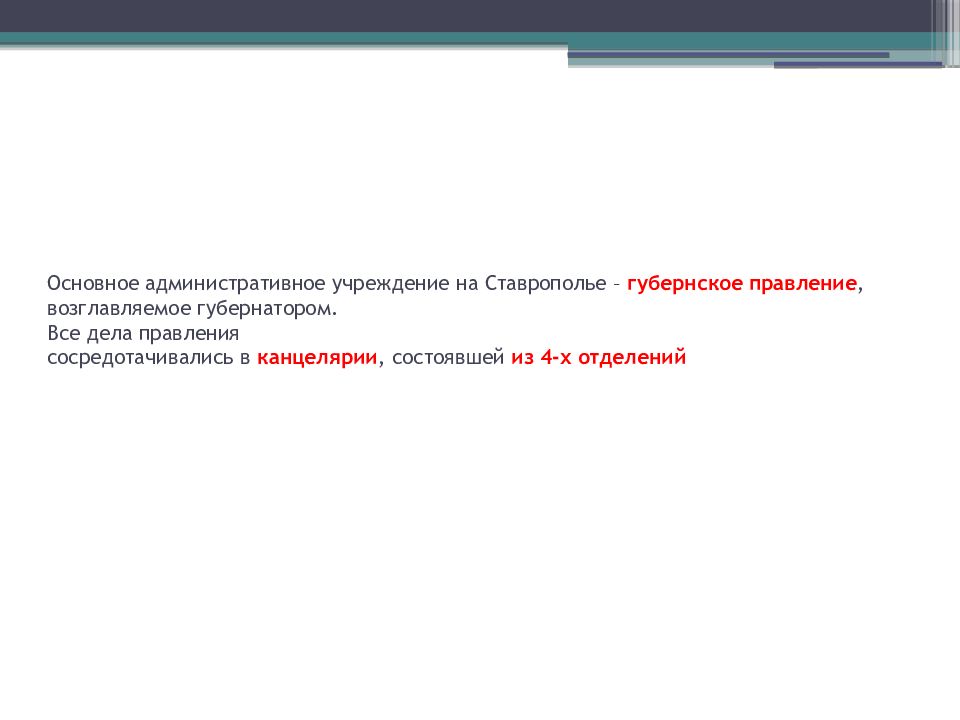Click the red phrase "губернское правление"
The image size is (960, 720).
(741, 284)
